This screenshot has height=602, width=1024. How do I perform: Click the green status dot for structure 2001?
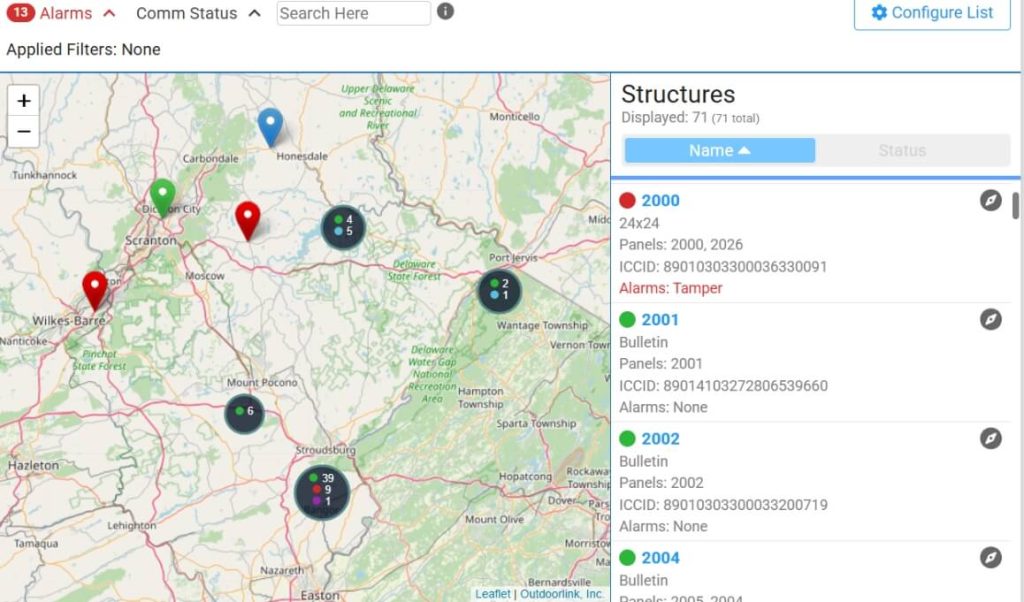(627, 319)
